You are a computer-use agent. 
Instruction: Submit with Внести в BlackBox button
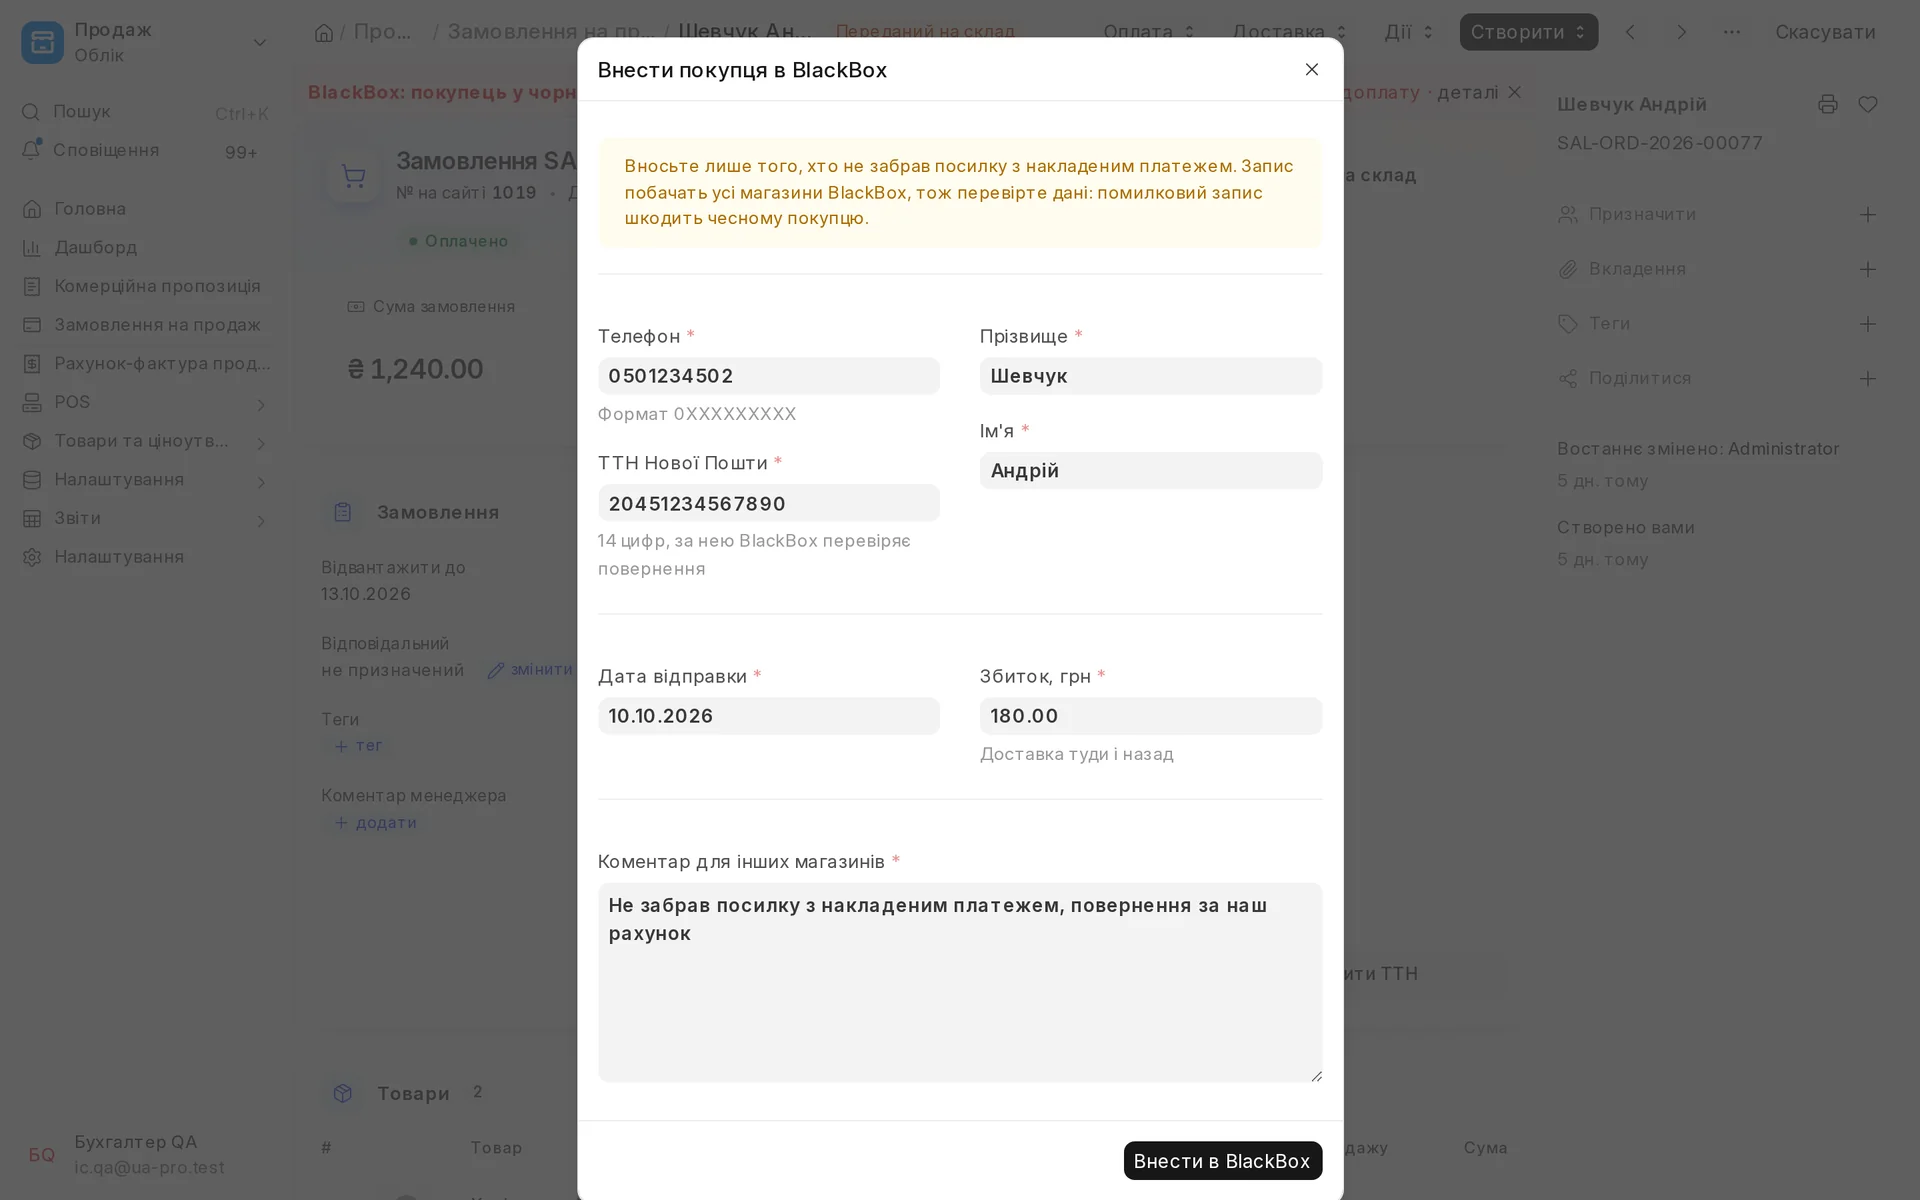point(1222,1160)
